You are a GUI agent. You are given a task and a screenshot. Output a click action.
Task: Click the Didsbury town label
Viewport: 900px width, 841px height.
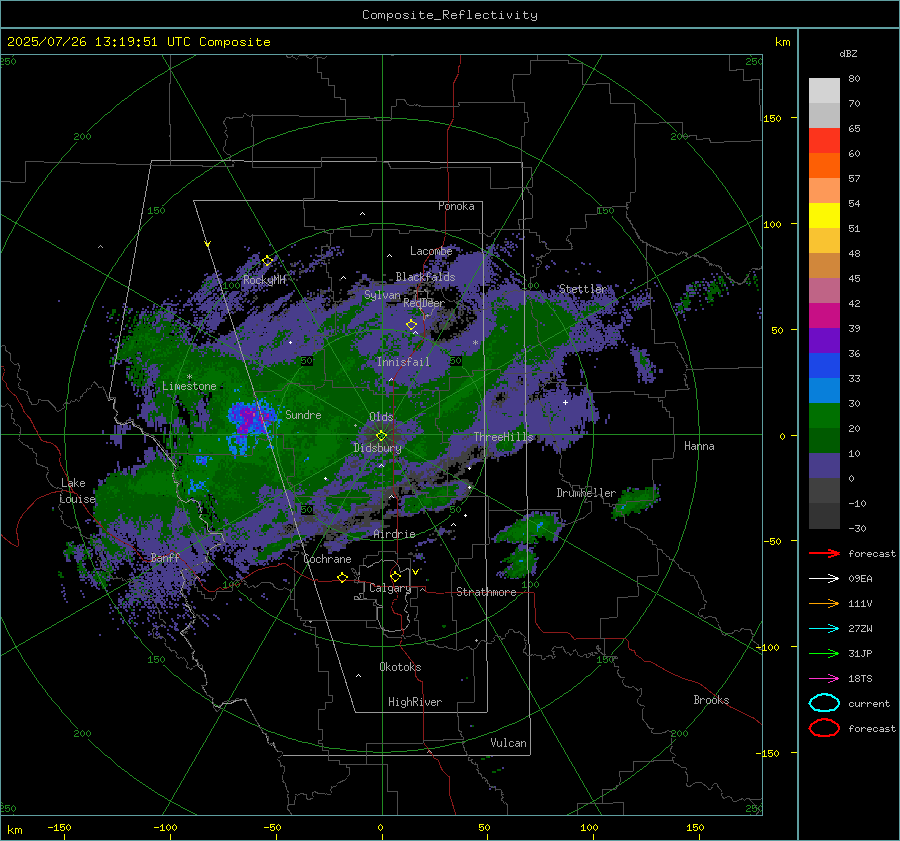click(377, 448)
